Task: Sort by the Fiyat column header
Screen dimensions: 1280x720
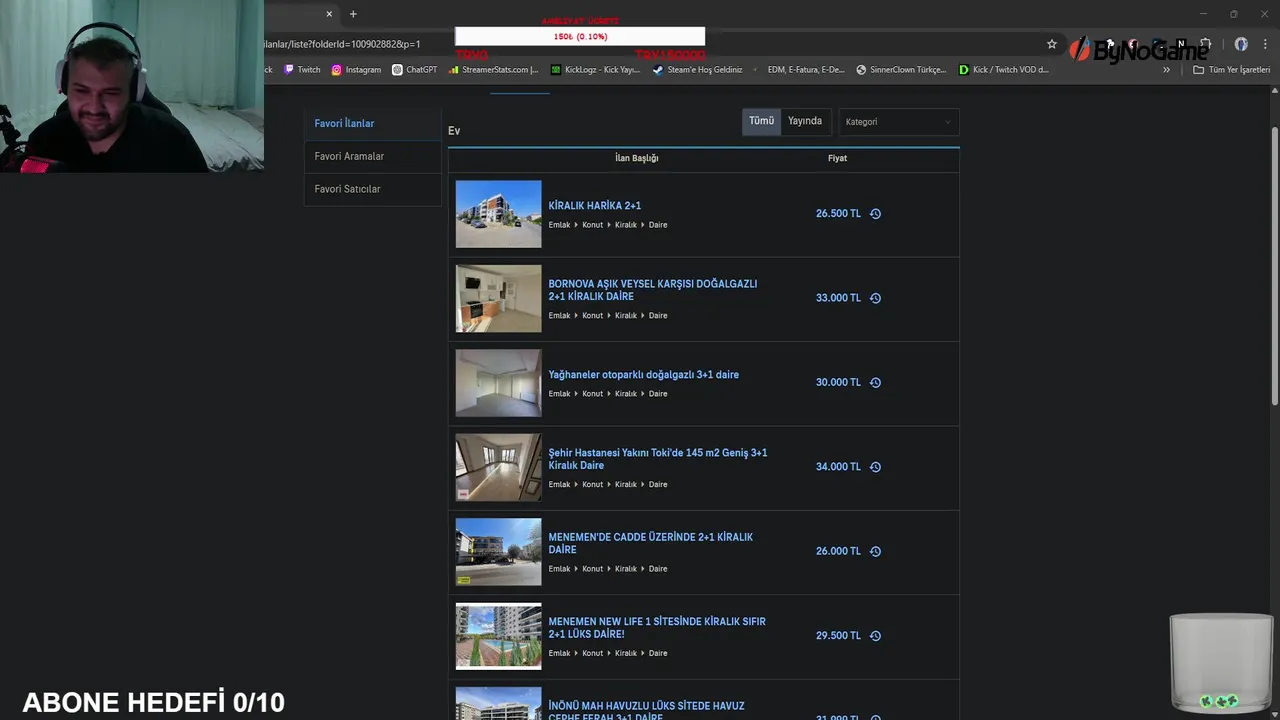Action: click(x=837, y=158)
